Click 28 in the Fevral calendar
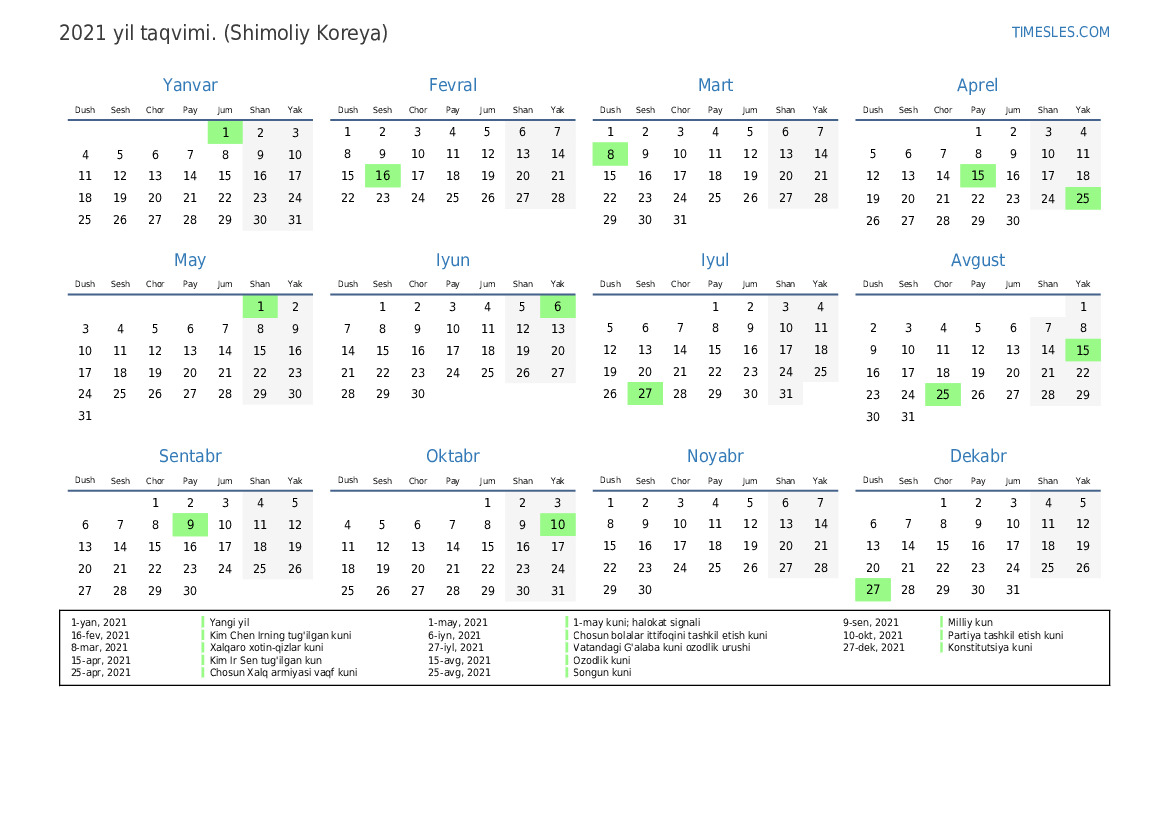Screen dimensions: 1169x827 click(x=558, y=198)
